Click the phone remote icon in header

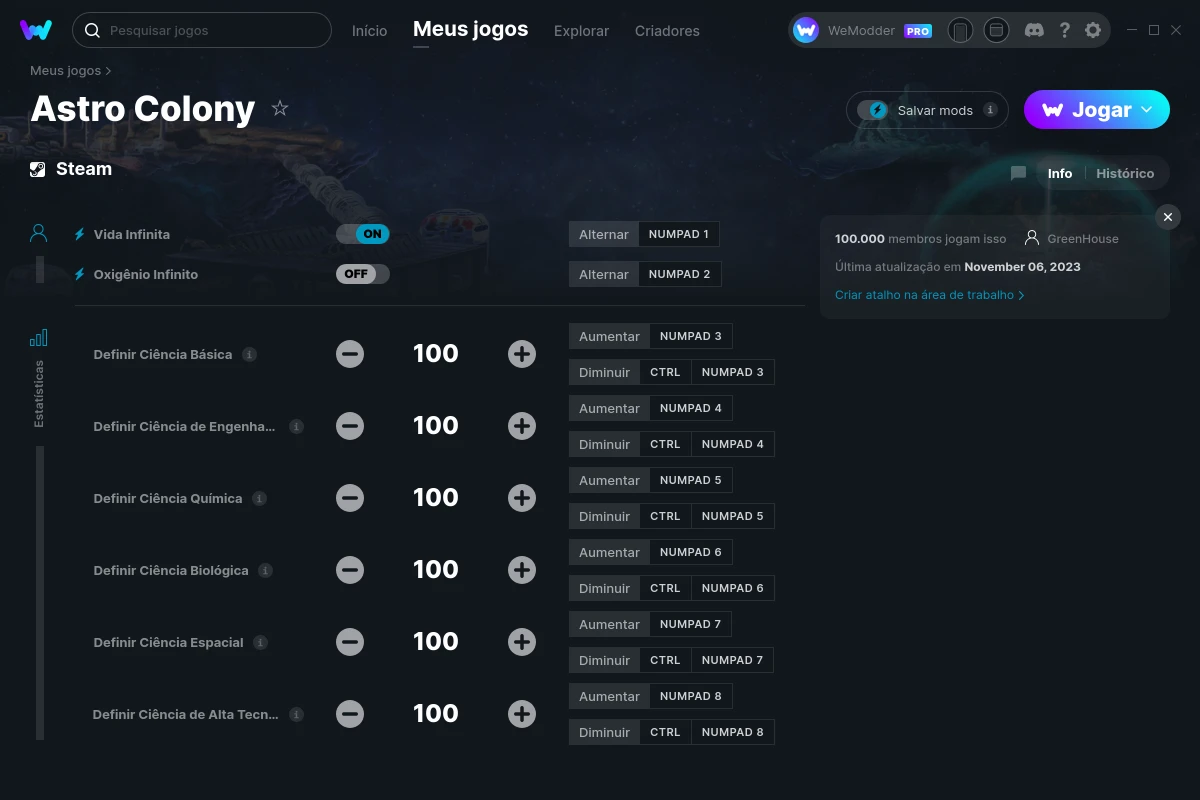point(960,30)
